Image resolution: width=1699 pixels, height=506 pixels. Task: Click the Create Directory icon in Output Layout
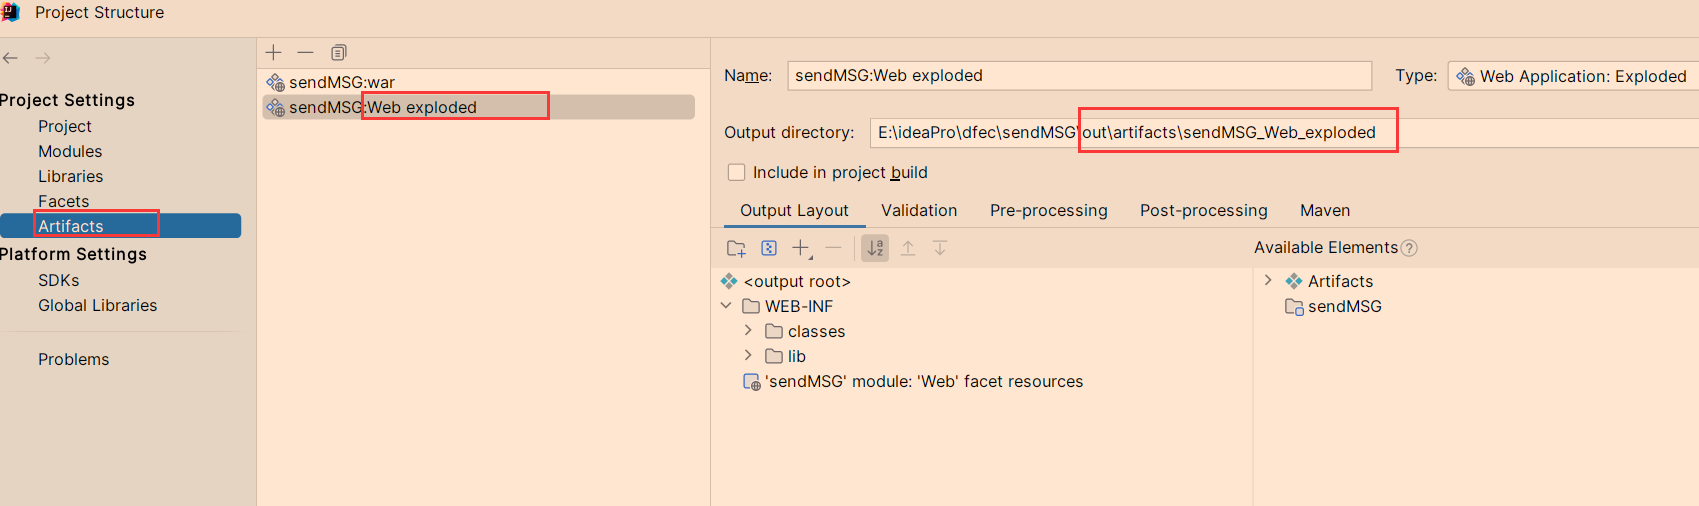pyautogui.click(x=736, y=248)
